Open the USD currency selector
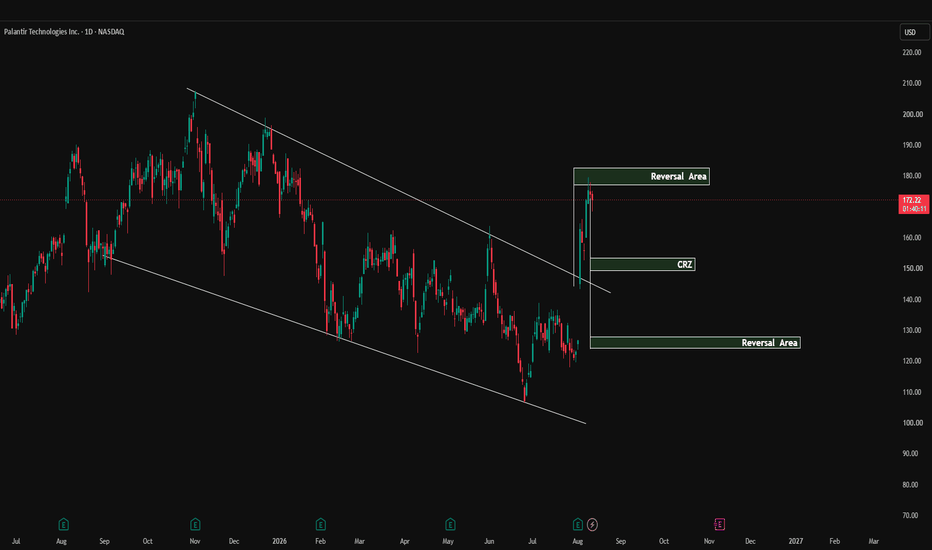Screen dimensions: 932x550 [914, 32]
